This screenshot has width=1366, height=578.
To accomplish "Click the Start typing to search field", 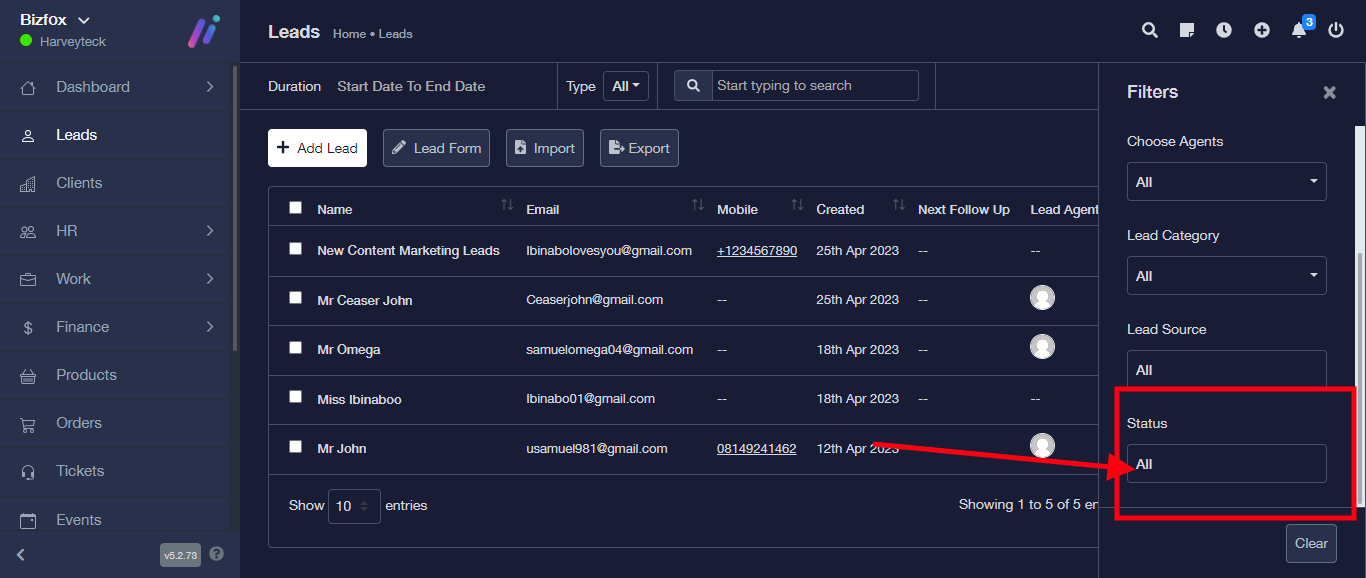I will pos(814,86).
